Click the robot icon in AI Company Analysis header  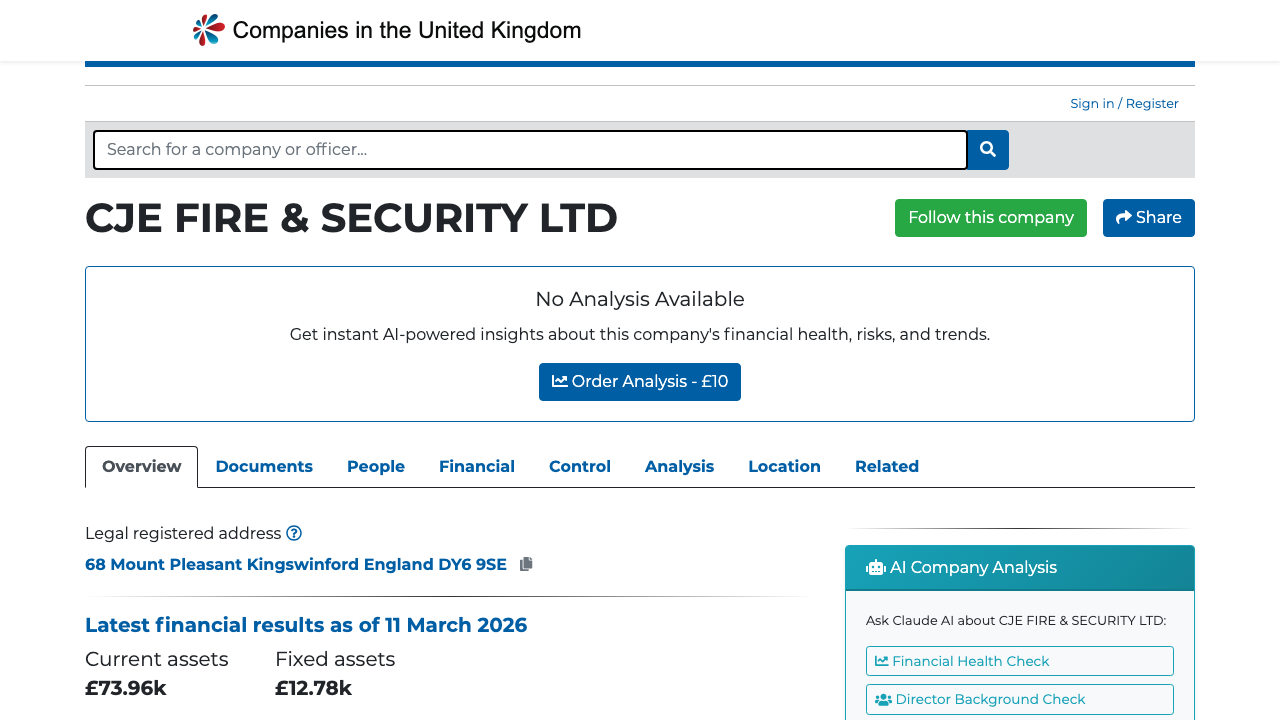click(875, 567)
